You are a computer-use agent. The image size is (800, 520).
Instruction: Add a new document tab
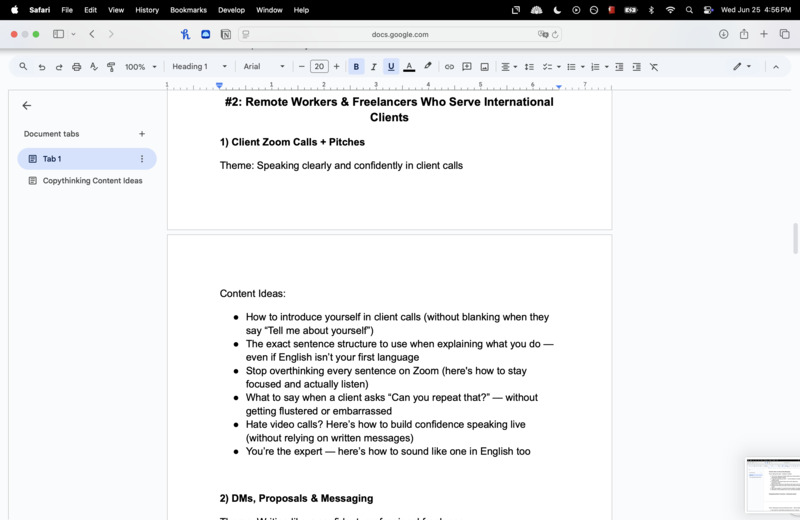click(x=142, y=134)
